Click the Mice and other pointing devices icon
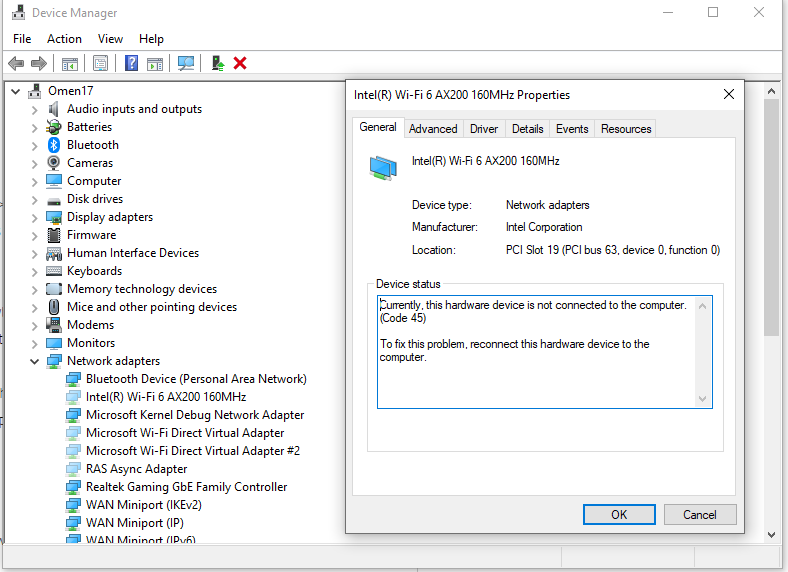This screenshot has height=572, width=788. 54,307
